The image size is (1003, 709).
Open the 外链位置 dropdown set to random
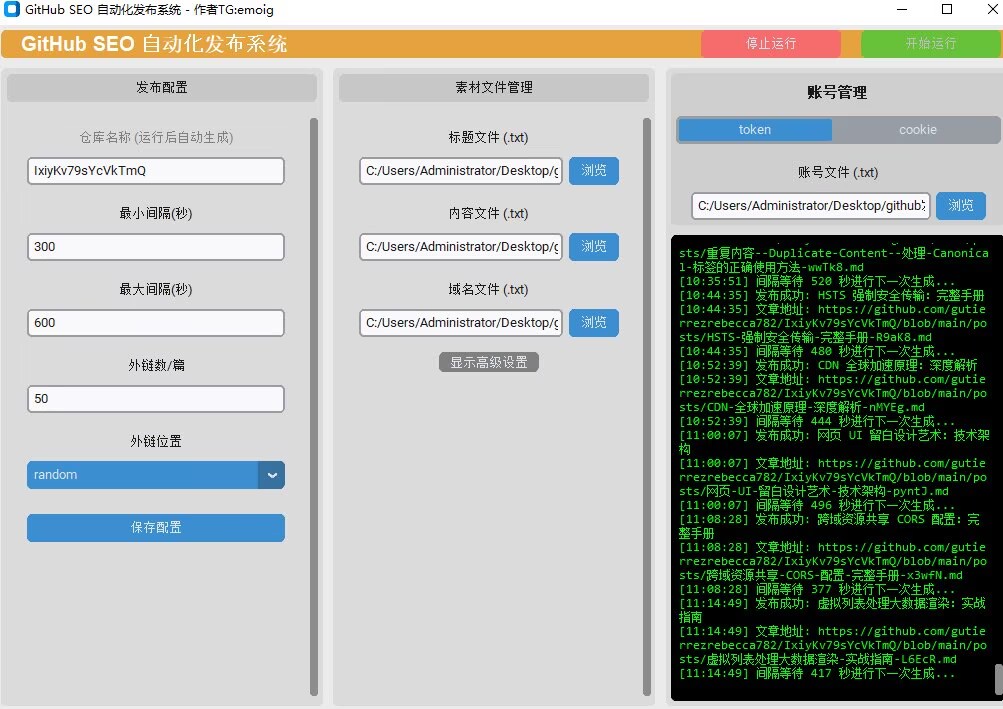point(155,475)
